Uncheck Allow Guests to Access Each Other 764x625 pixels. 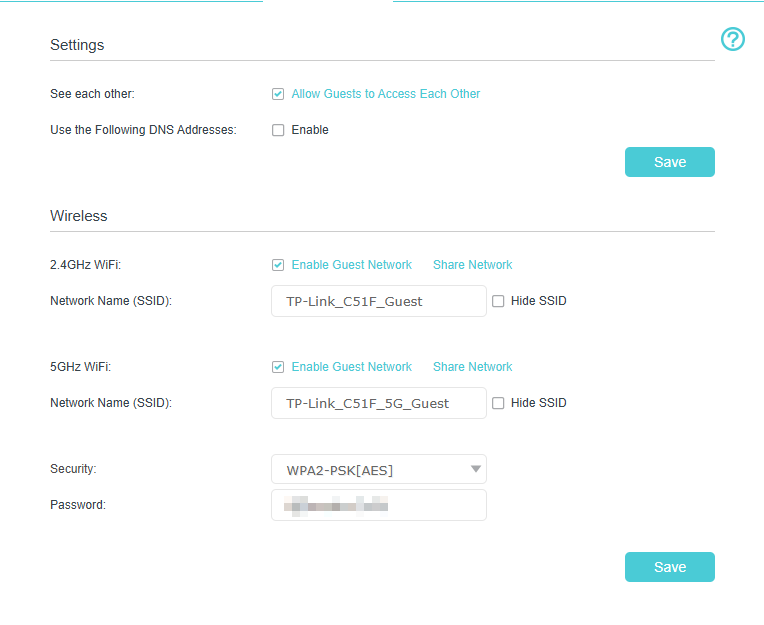tap(278, 94)
